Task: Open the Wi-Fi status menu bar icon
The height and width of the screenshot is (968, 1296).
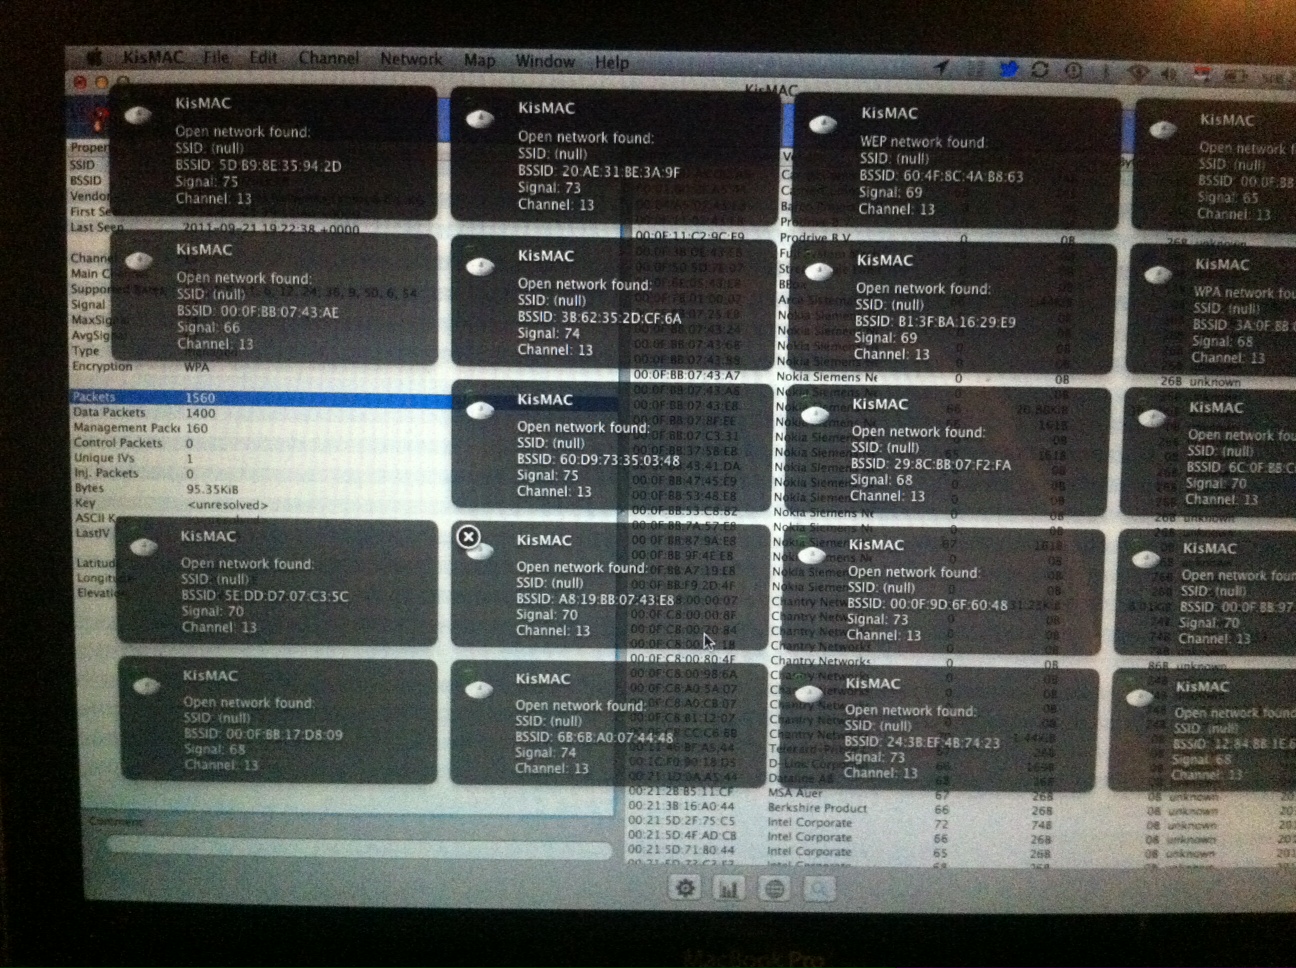Action: click(x=1138, y=72)
